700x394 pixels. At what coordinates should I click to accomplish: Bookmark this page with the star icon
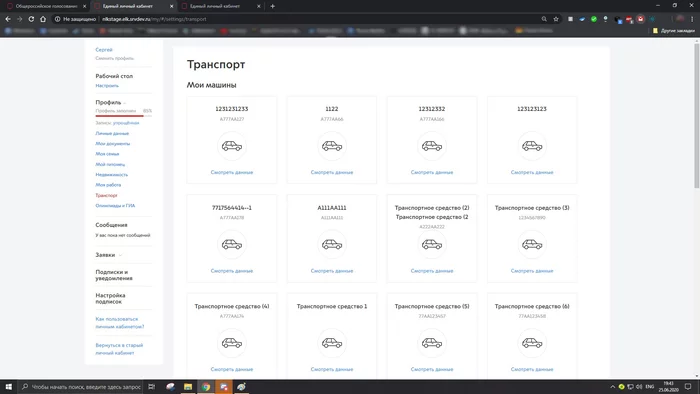click(556, 19)
